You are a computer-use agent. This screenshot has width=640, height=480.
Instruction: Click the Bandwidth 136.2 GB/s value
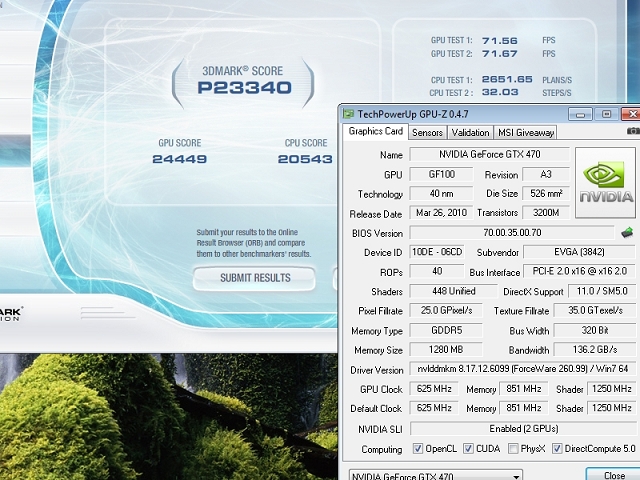595,349
